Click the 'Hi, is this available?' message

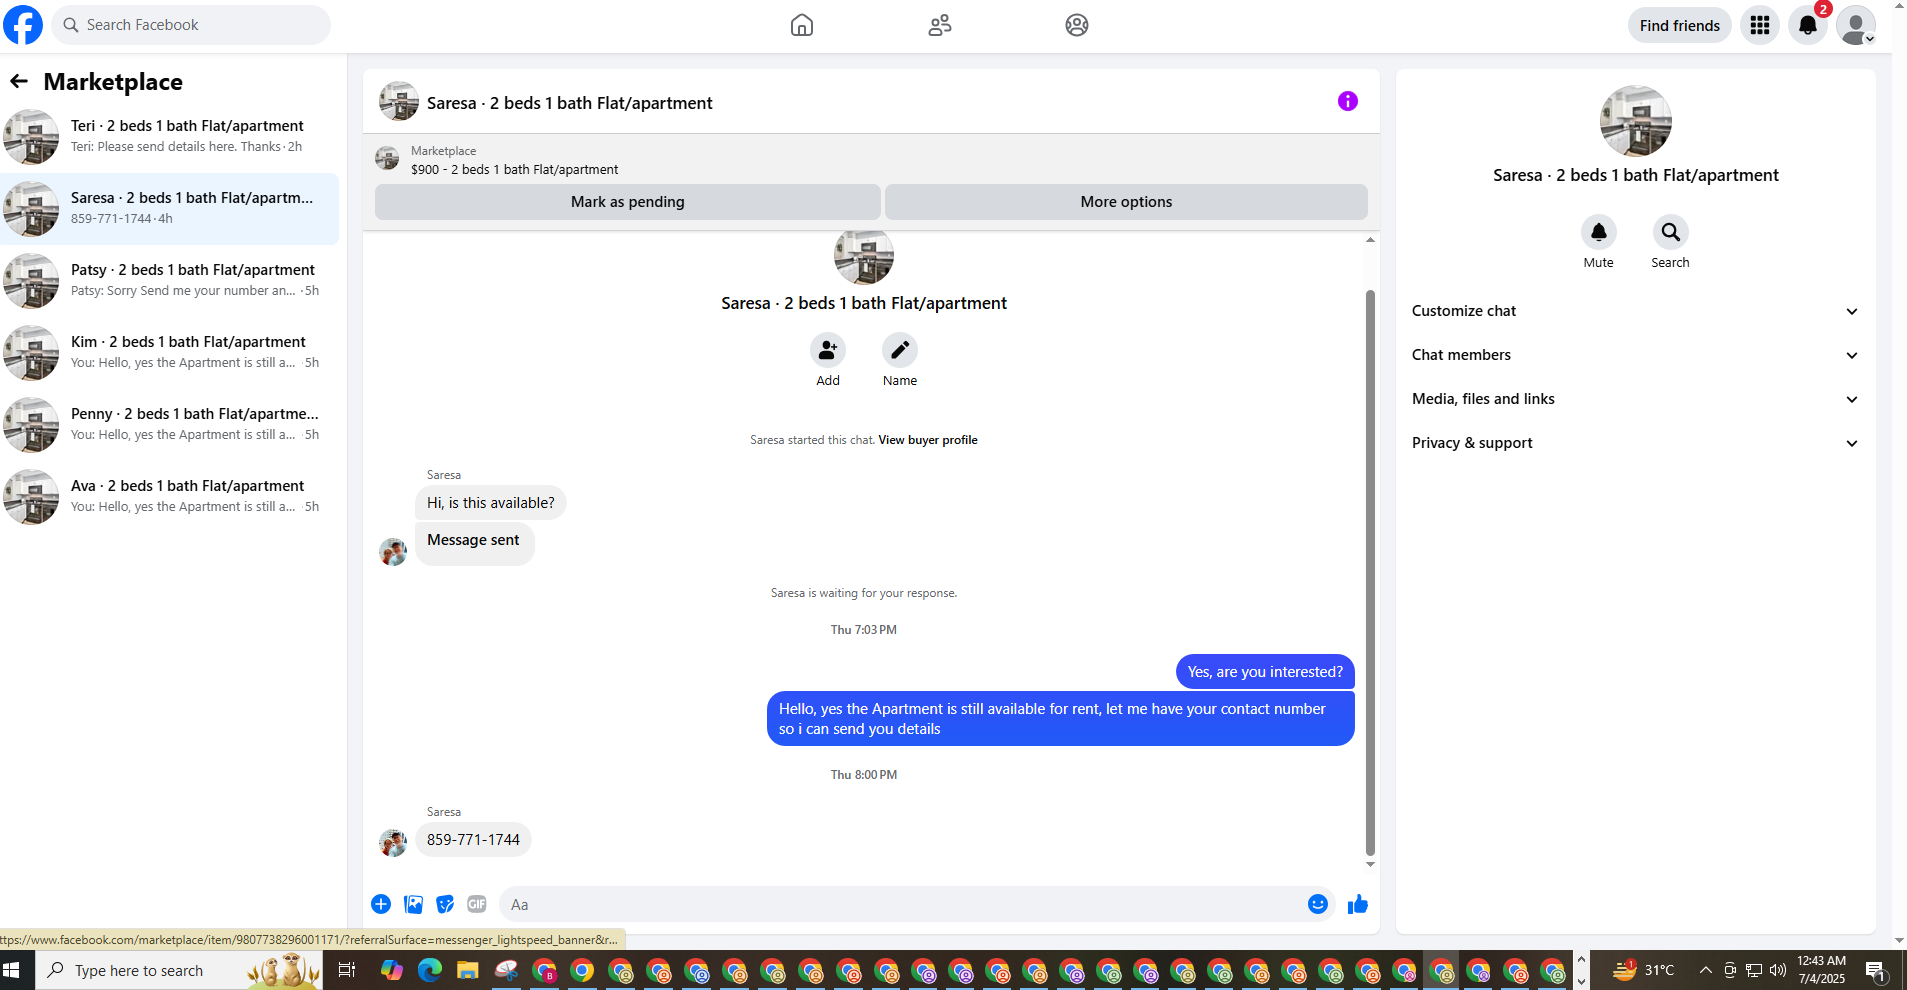coord(491,503)
